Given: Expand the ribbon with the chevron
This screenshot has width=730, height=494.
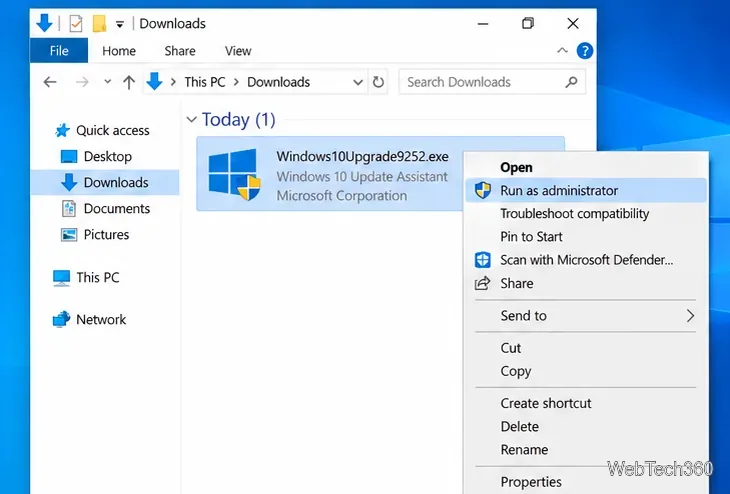Looking at the screenshot, I should (562, 50).
